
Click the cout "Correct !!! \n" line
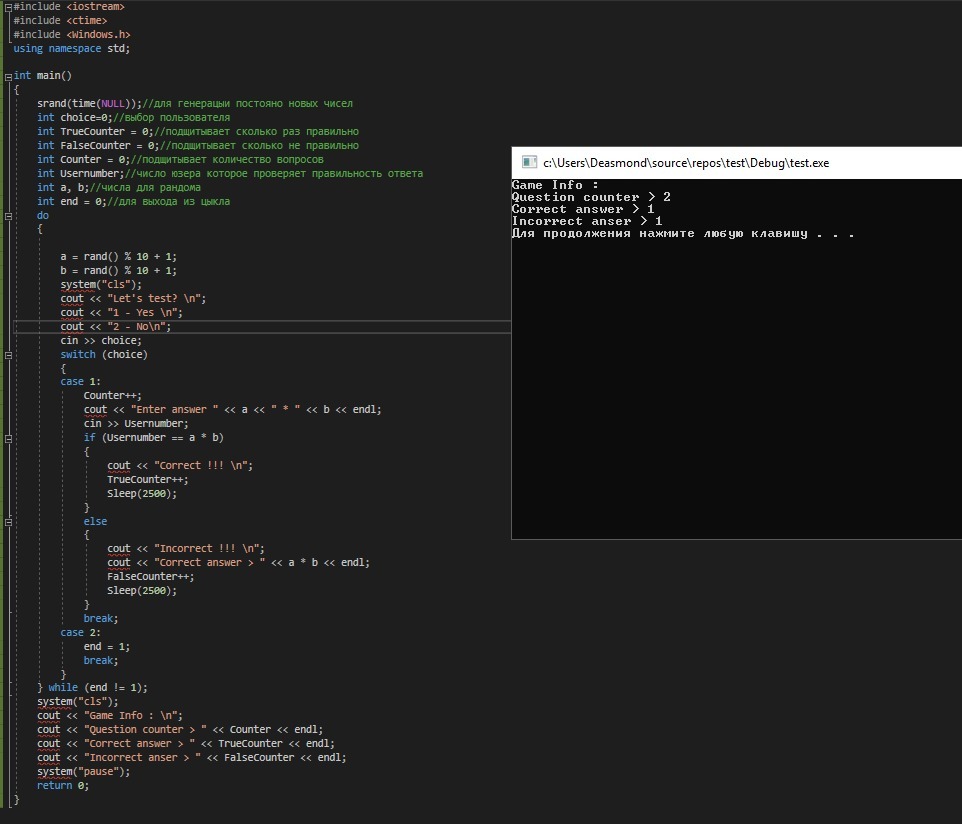[180, 466]
